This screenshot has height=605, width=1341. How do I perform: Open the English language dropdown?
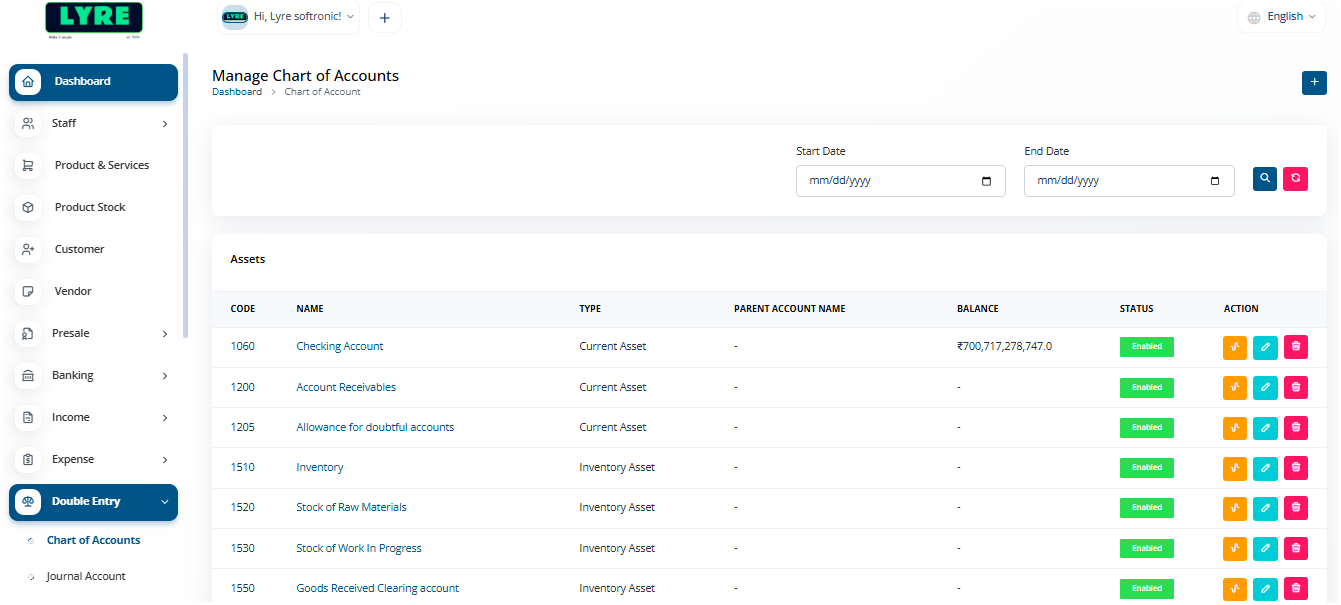[1283, 16]
